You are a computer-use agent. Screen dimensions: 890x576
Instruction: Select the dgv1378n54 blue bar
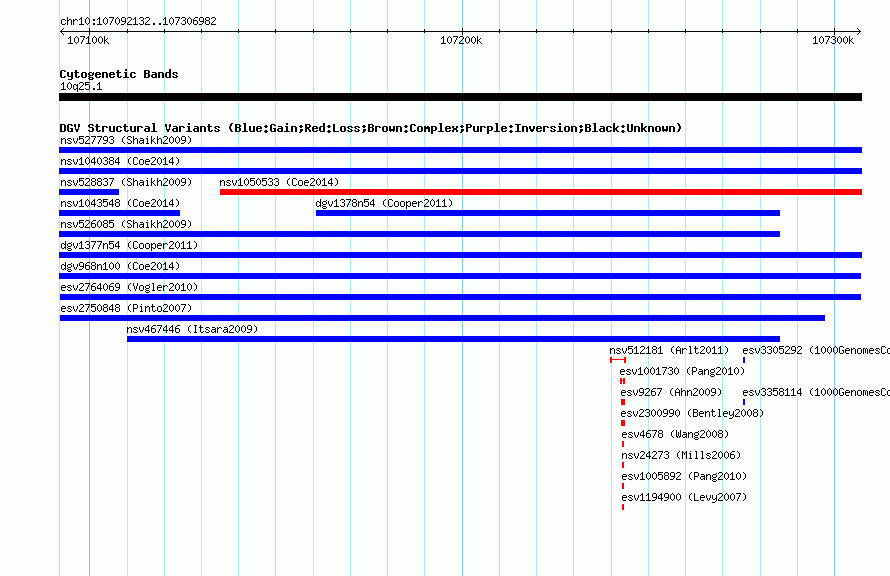pos(548,213)
